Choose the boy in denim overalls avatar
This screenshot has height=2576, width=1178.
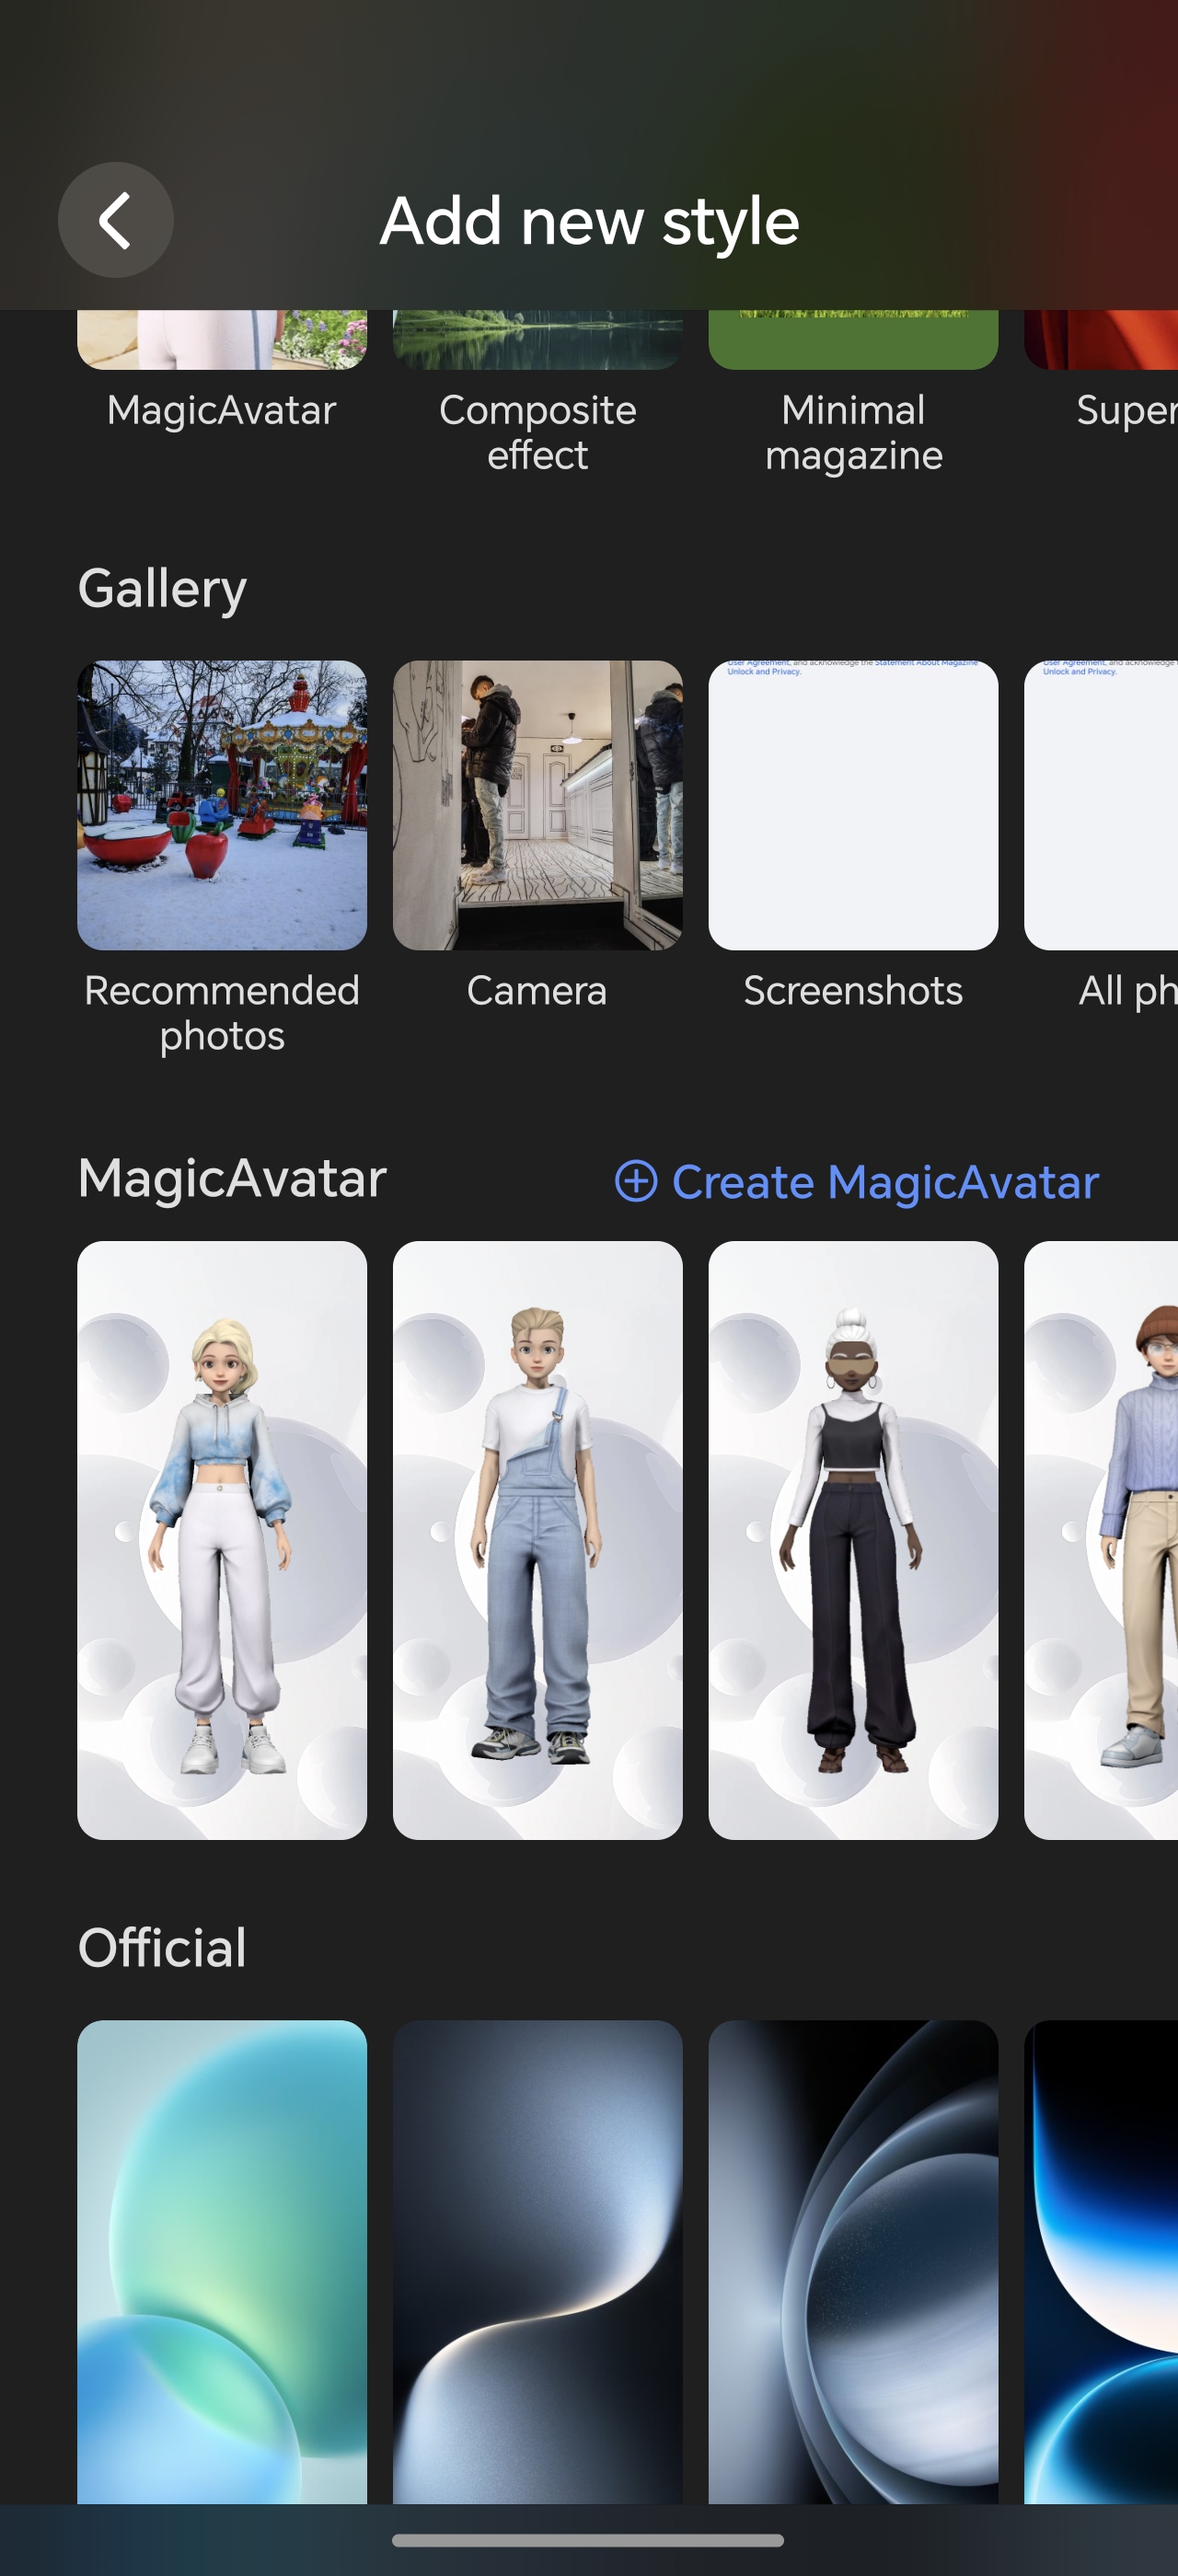pyautogui.click(x=538, y=1540)
